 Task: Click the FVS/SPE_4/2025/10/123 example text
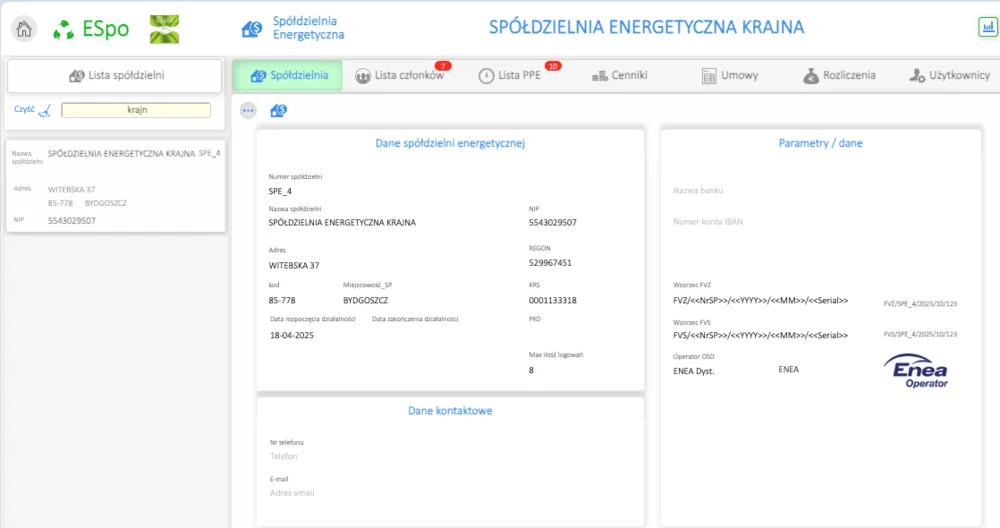920,334
